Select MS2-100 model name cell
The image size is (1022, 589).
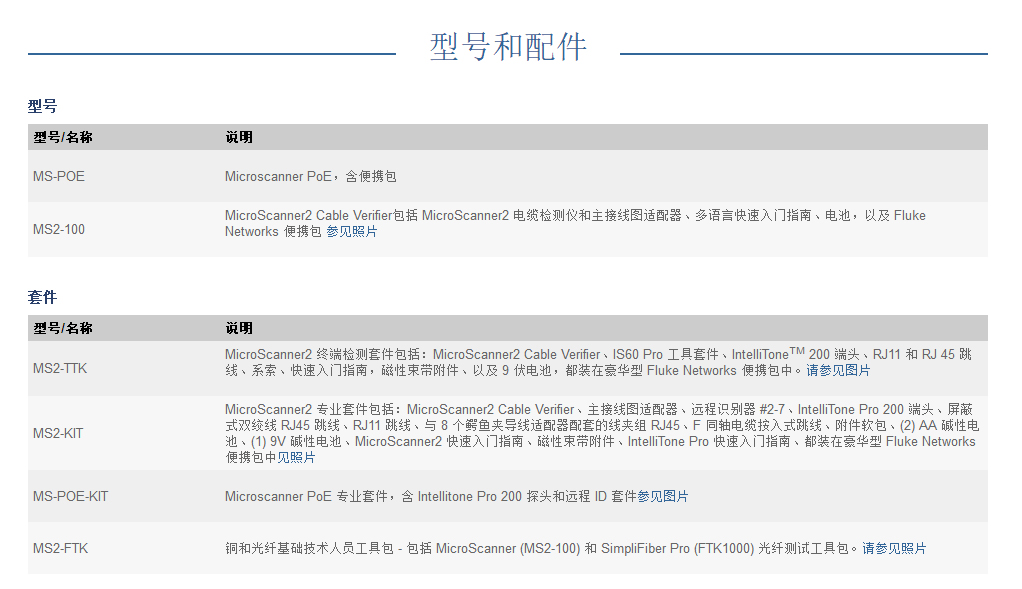[x=59, y=229]
